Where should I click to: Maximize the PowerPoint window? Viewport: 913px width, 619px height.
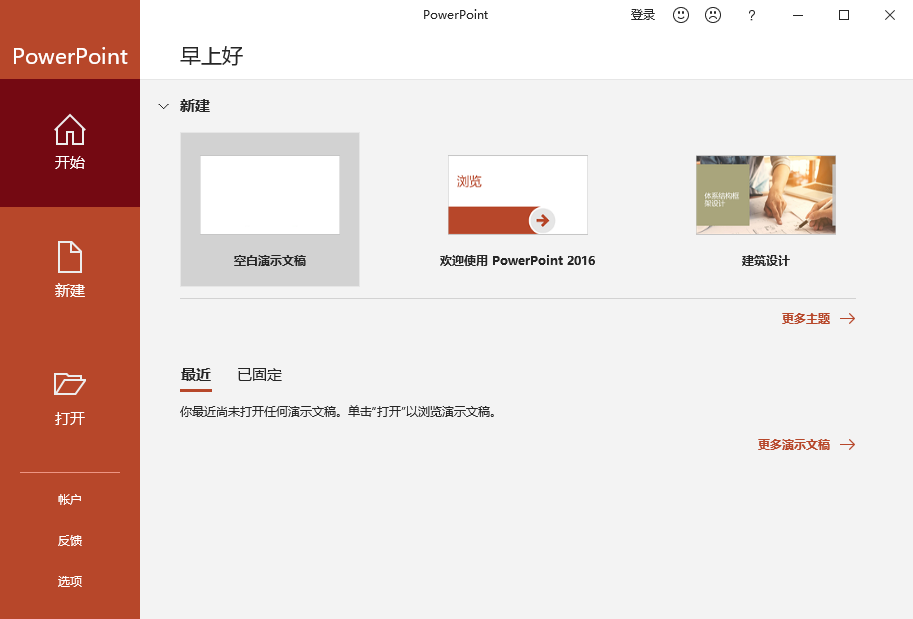(x=844, y=15)
